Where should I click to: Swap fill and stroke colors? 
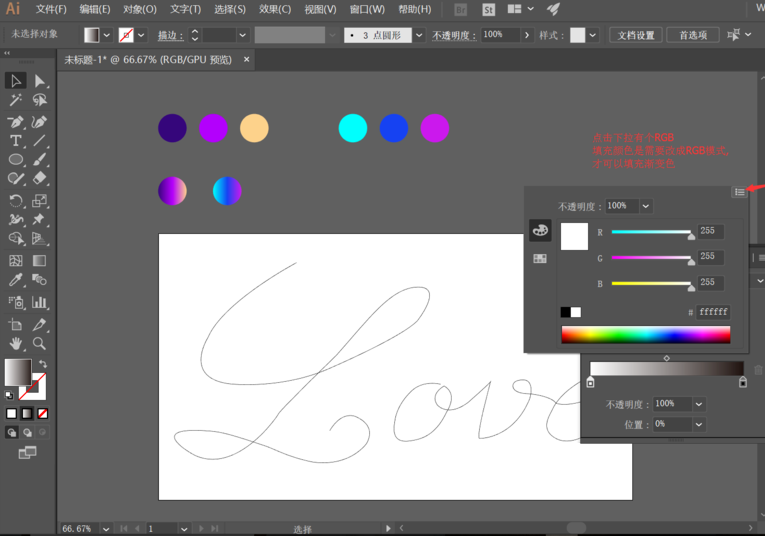pyautogui.click(x=42, y=364)
